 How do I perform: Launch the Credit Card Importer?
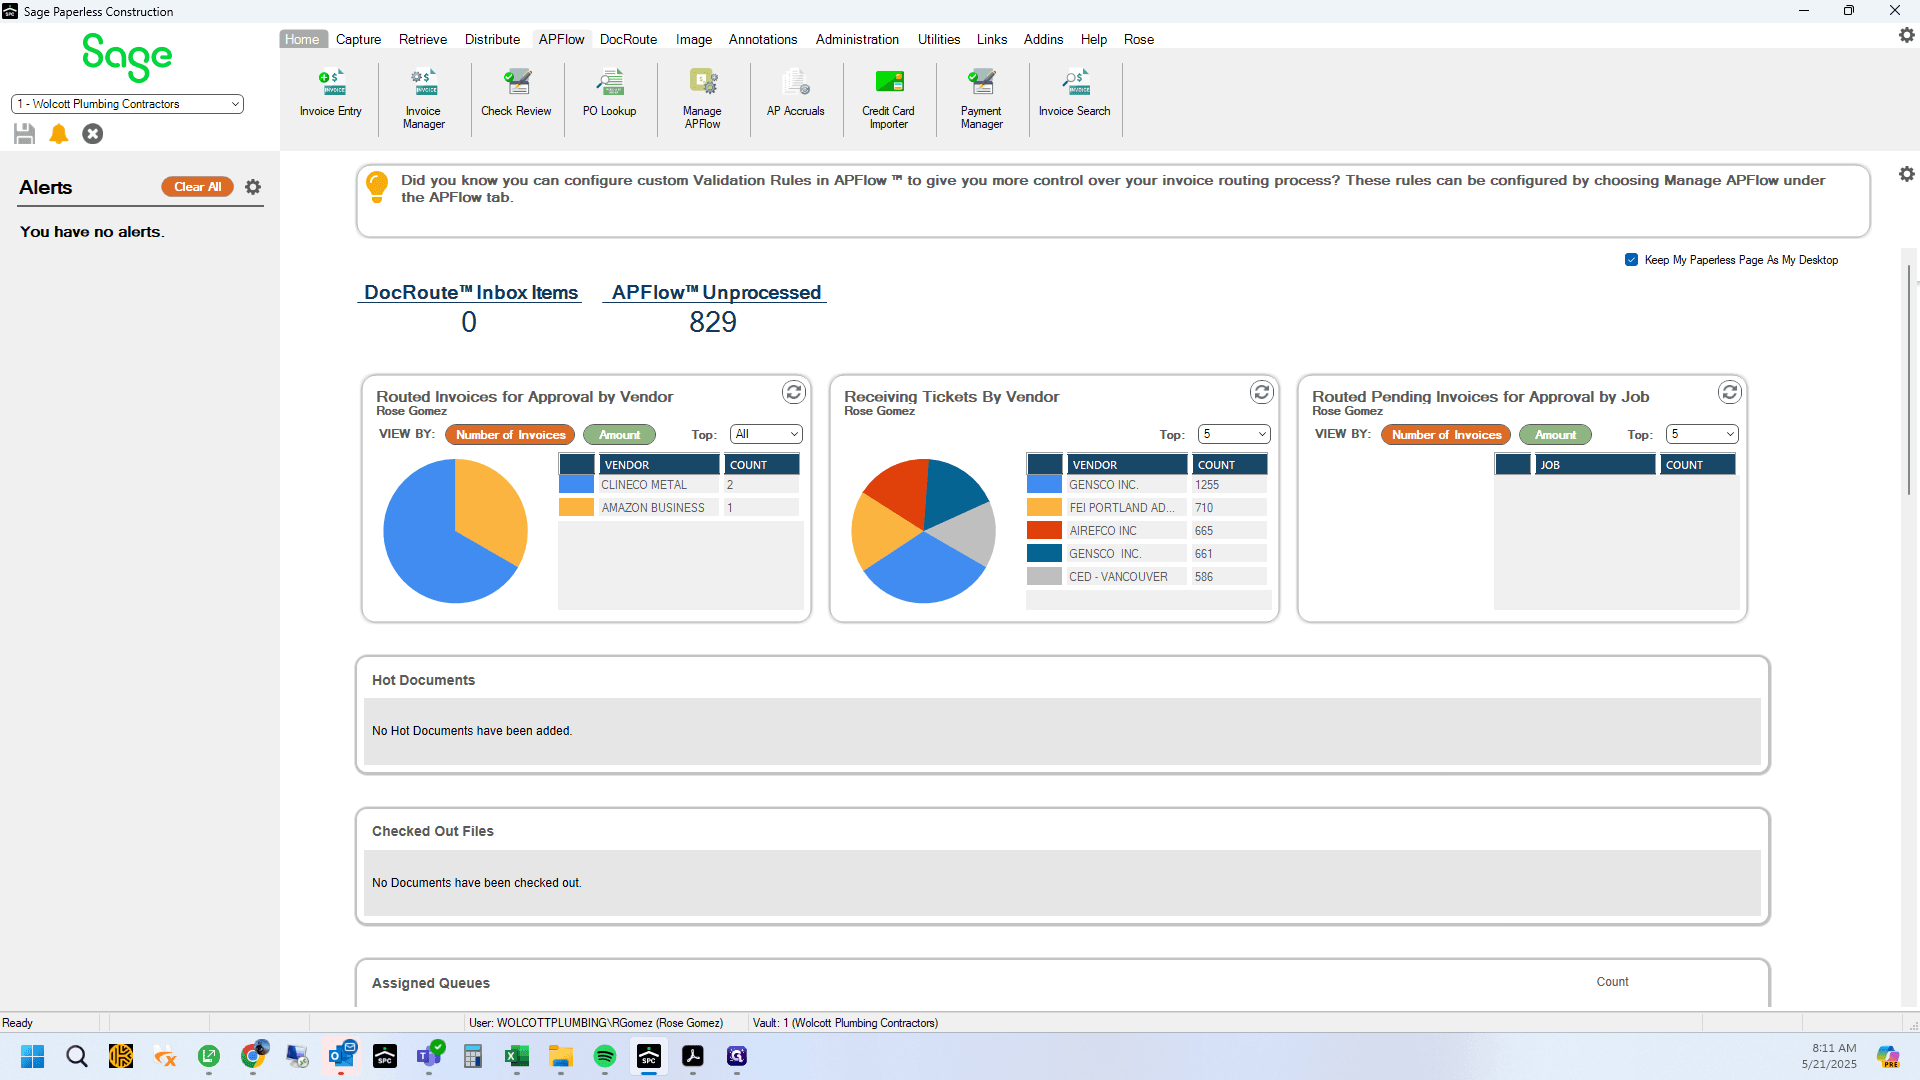[889, 99]
